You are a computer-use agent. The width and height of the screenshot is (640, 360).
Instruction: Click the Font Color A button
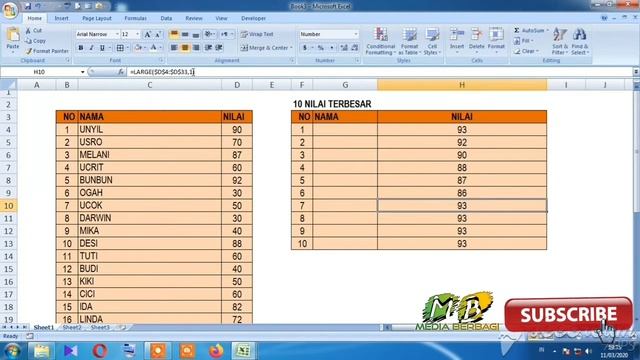point(153,48)
